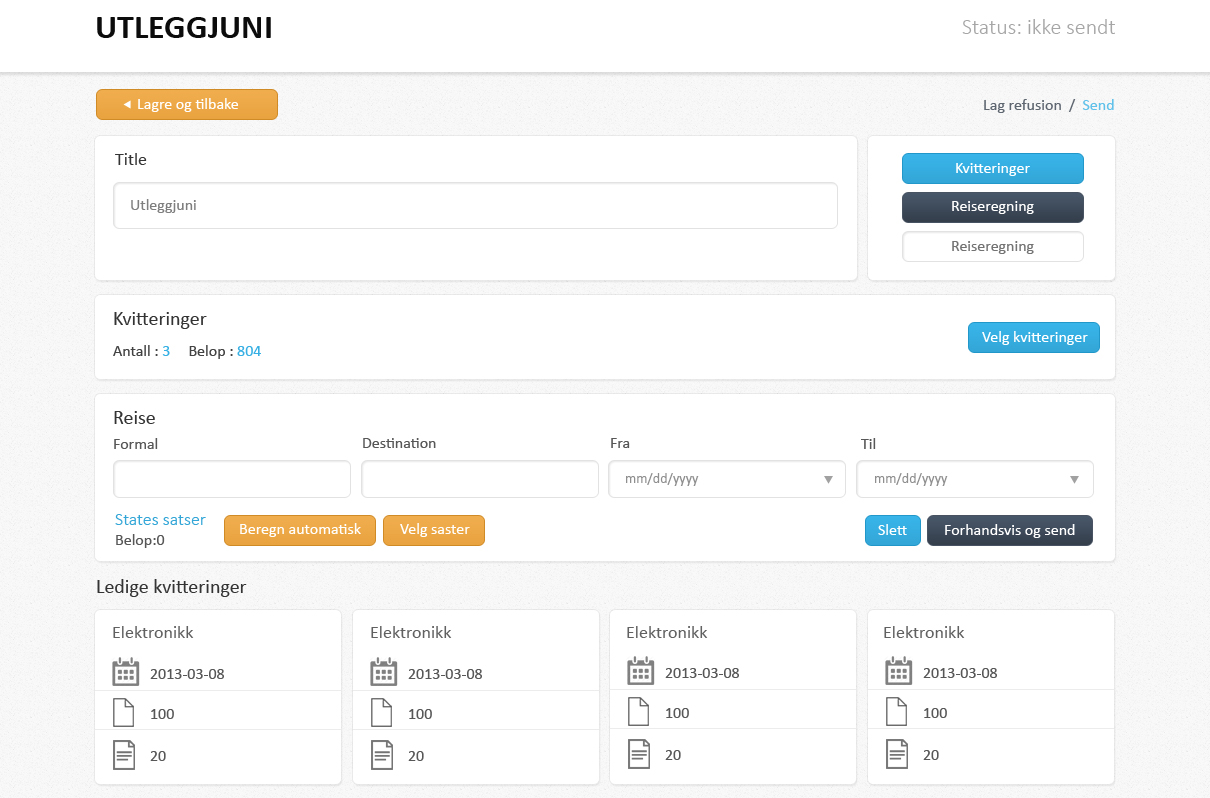Click calendar icon on second Elektronikk card
The image size is (1210, 798).
pyautogui.click(x=383, y=672)
